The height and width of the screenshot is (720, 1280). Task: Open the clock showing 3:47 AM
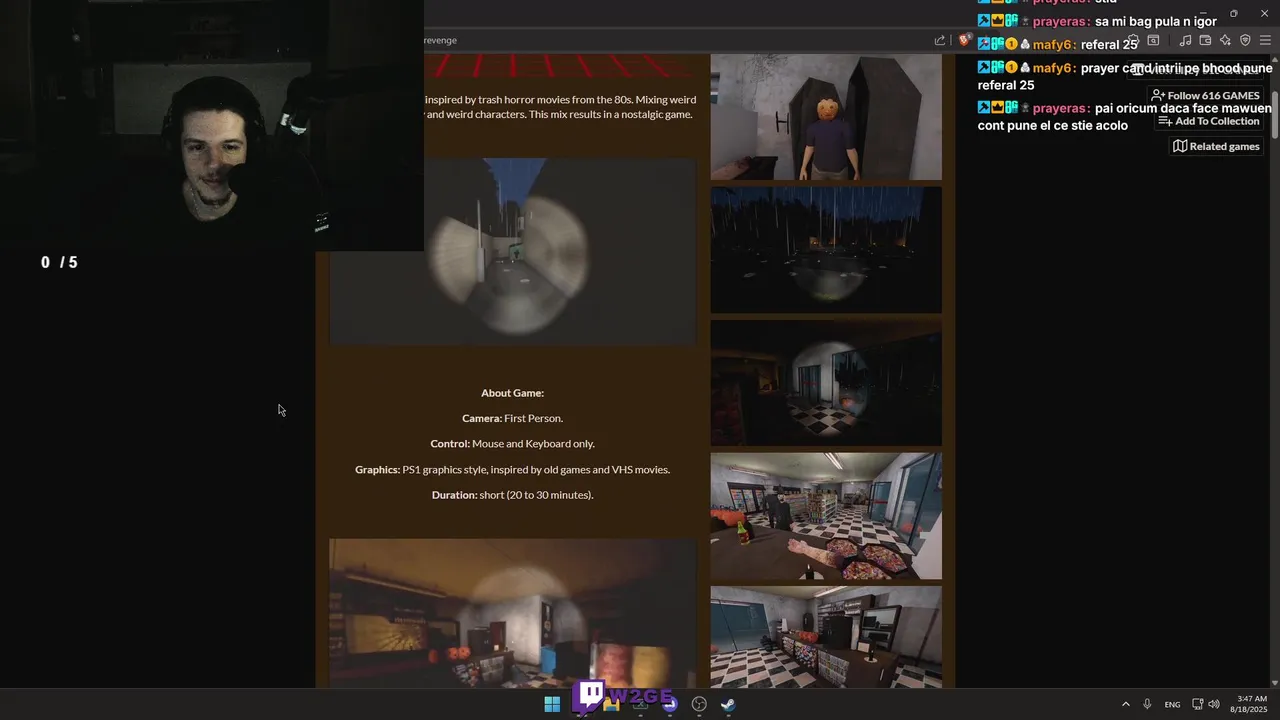coord(1251,704)
